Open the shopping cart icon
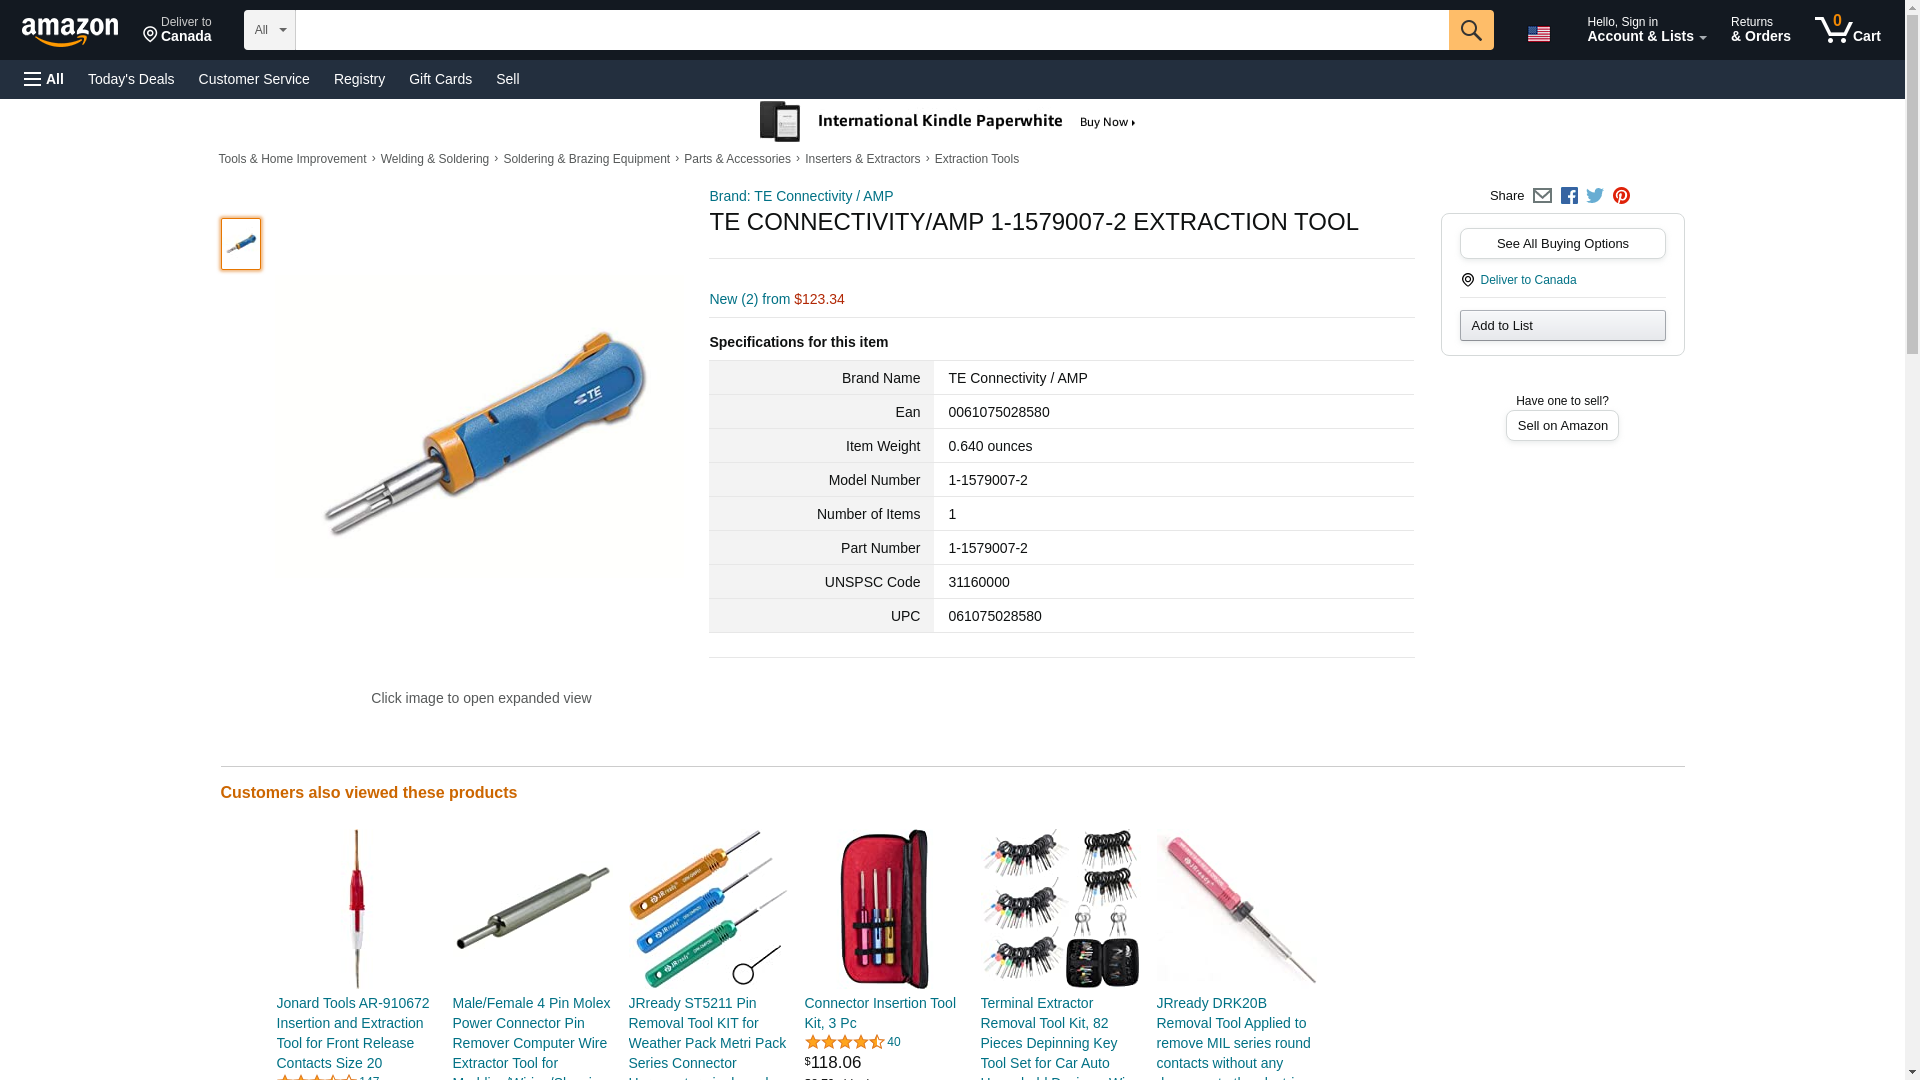The width and height of the screenshot is (1920, 1080). pyautogui.click(x=1848, y=30)
